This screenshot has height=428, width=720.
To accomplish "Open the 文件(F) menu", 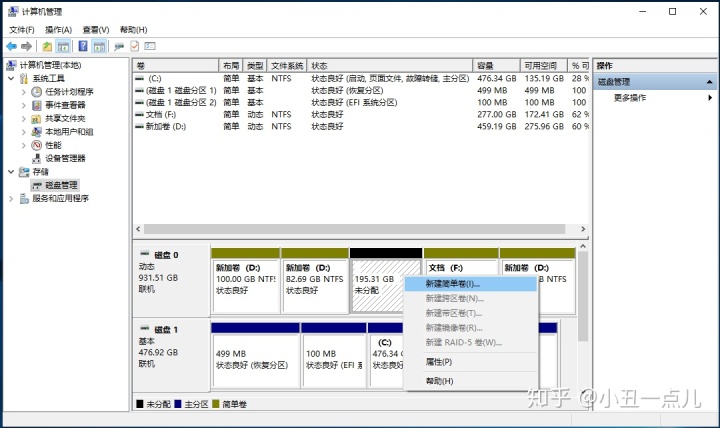I will pyautogui.click(x=22, y=30).
